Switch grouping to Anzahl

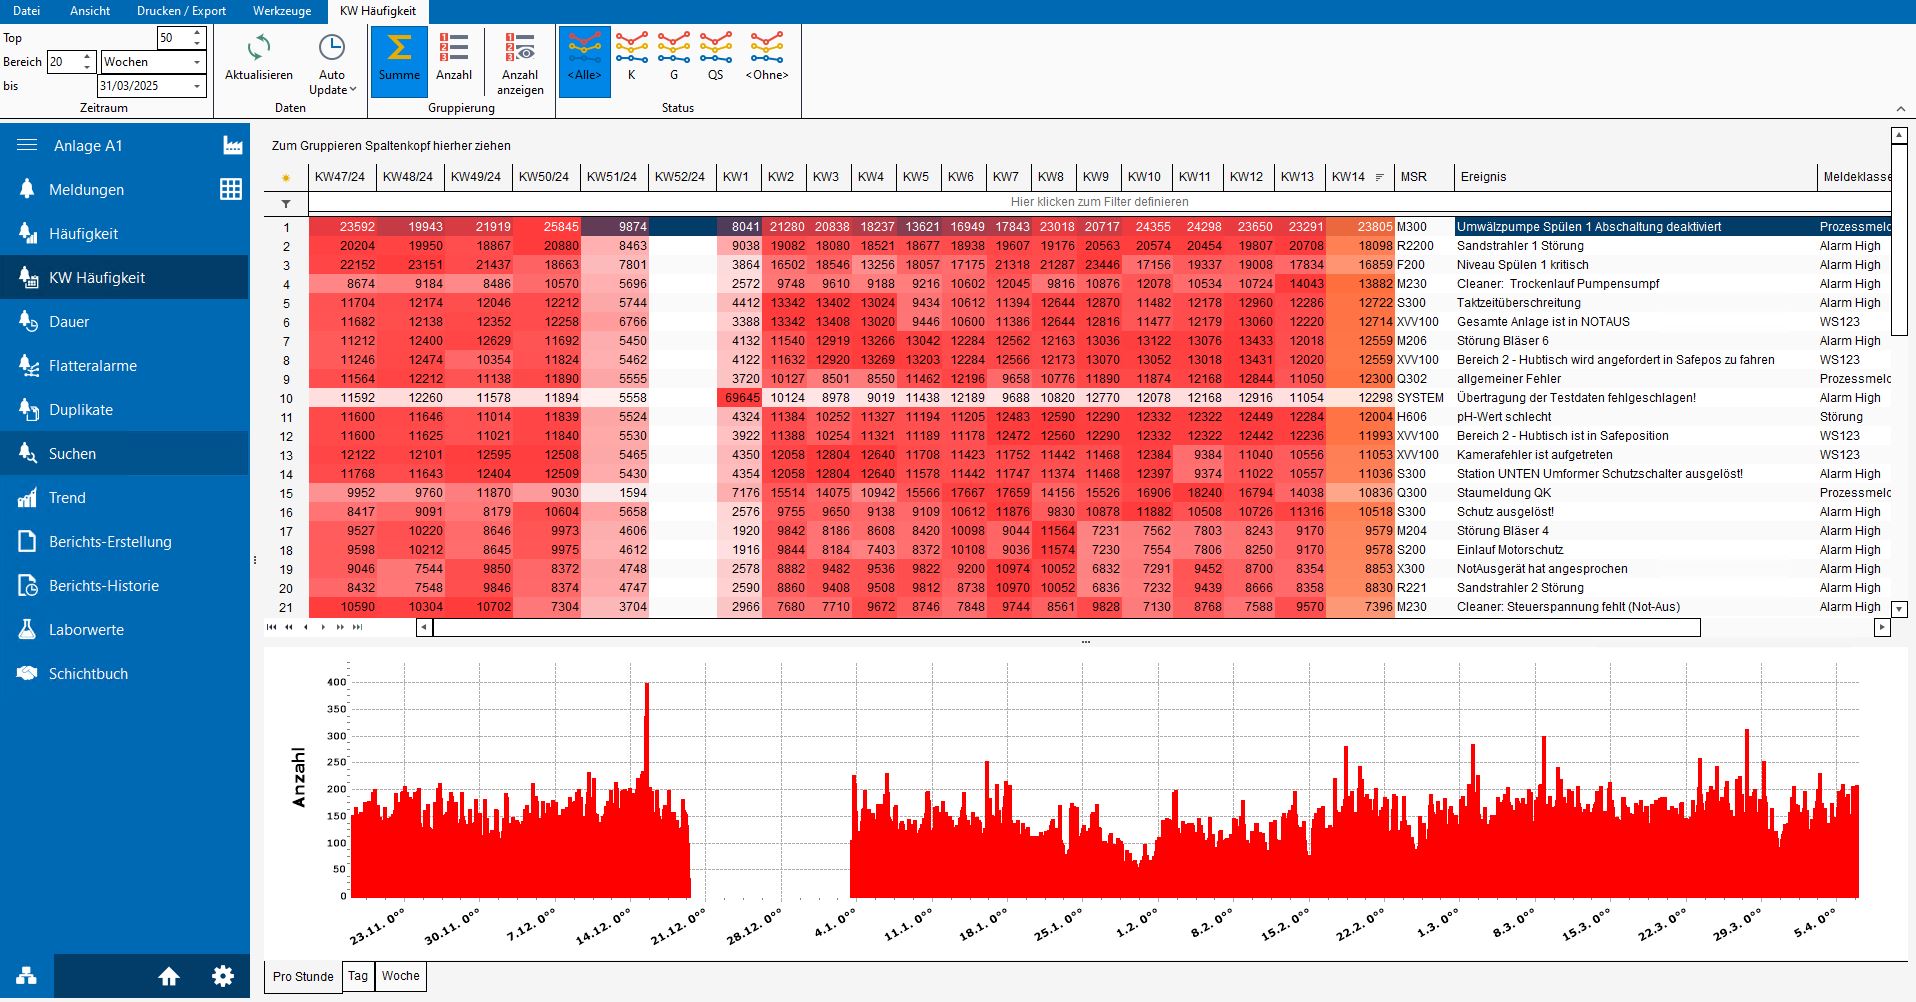coord(453,60)
